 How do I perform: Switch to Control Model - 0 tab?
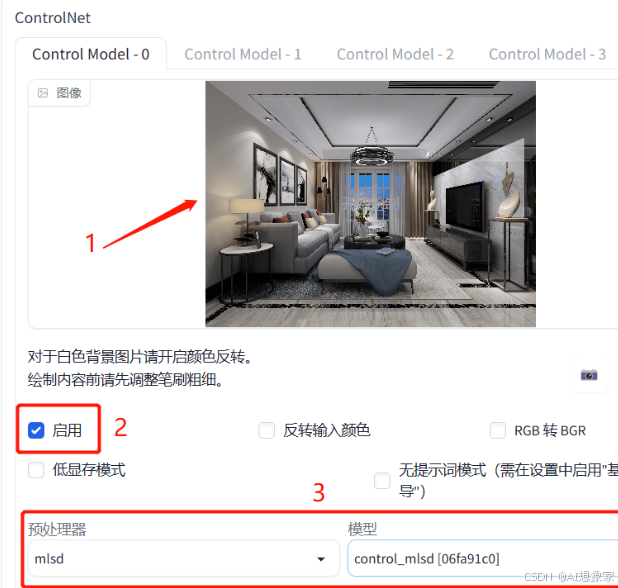91,54
